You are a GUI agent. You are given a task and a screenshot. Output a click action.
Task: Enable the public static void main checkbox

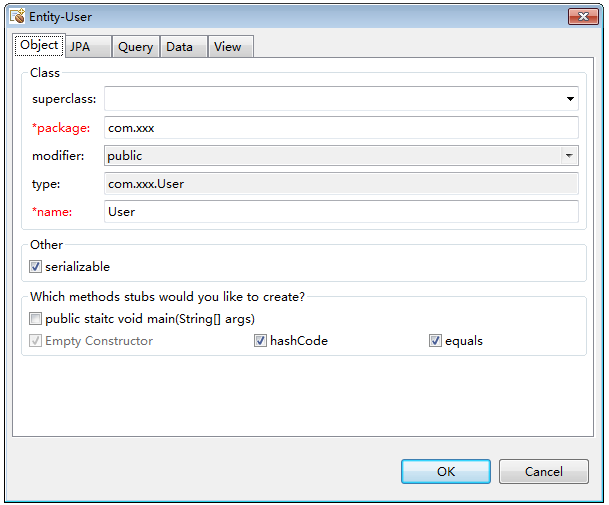click(35, 319)
